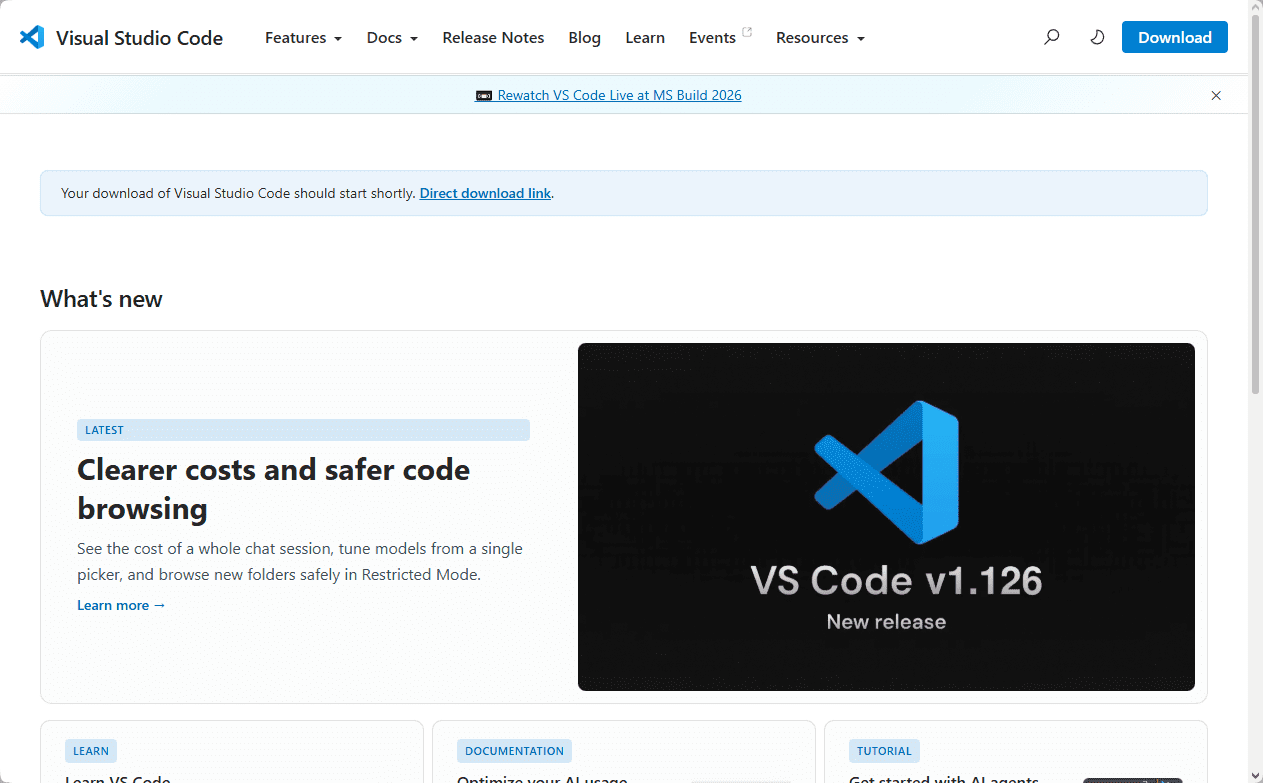Click the LEARN badge on bottom card
This screenshot has width=1263, height=783.
pos(91,751)
